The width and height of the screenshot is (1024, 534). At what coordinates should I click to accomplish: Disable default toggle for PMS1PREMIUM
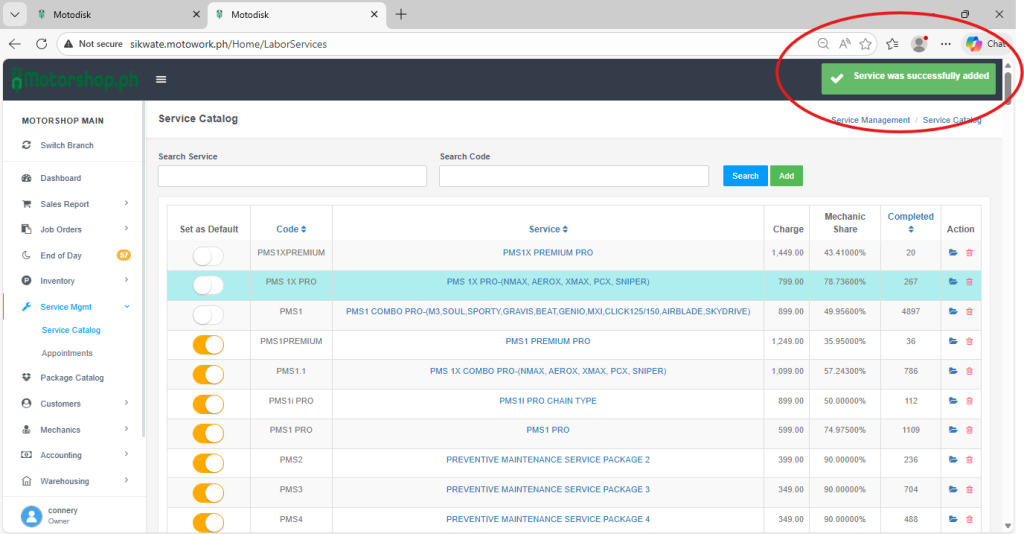coord(208,345)
